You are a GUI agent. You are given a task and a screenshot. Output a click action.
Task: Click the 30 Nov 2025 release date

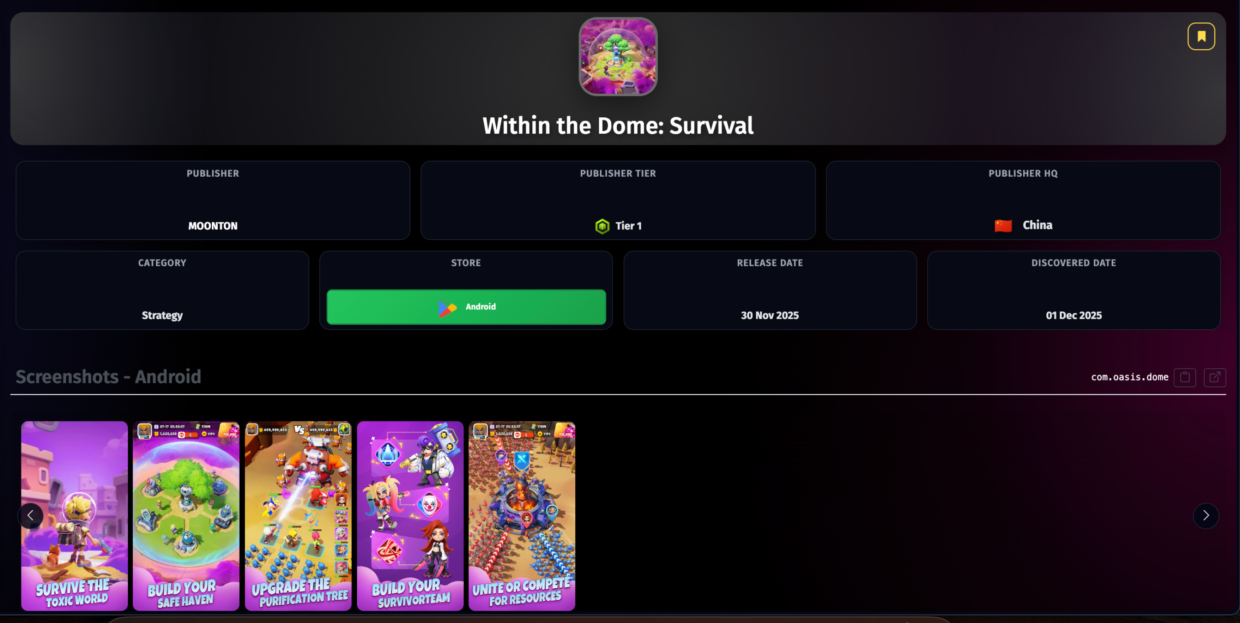pos(770,315)
